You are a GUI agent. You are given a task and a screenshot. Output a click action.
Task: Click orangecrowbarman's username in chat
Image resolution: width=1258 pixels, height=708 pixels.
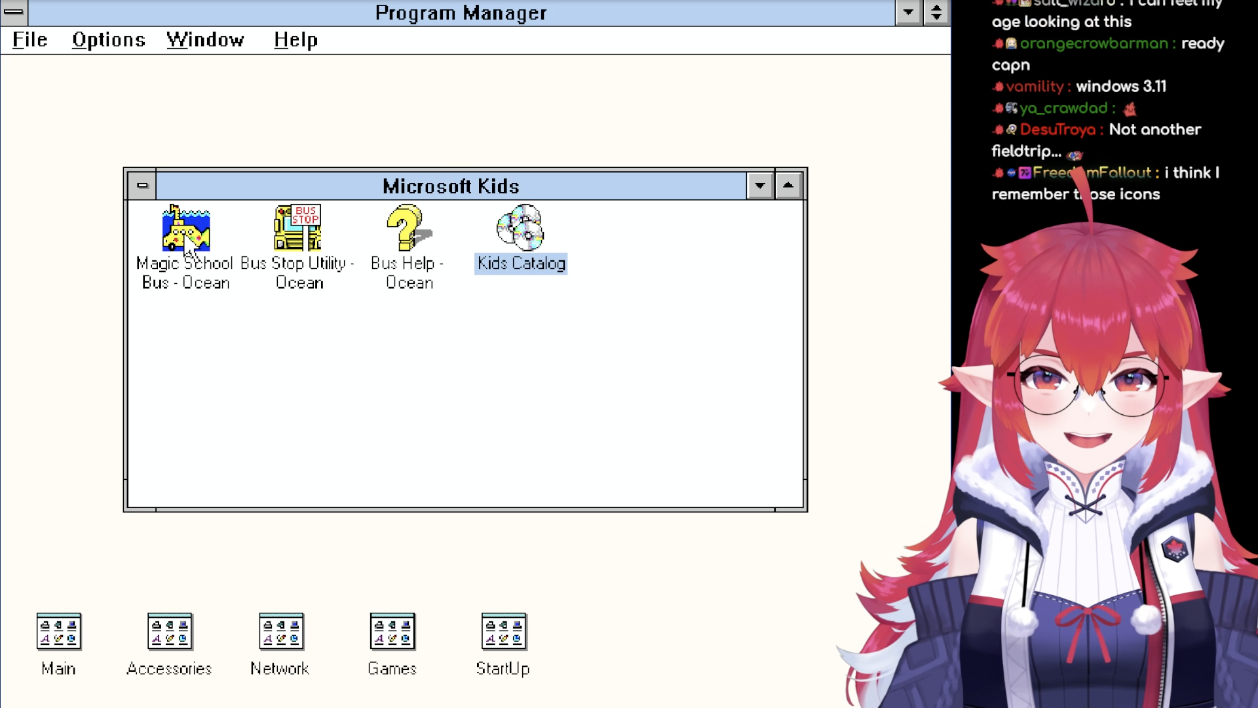click(1094, 44)
